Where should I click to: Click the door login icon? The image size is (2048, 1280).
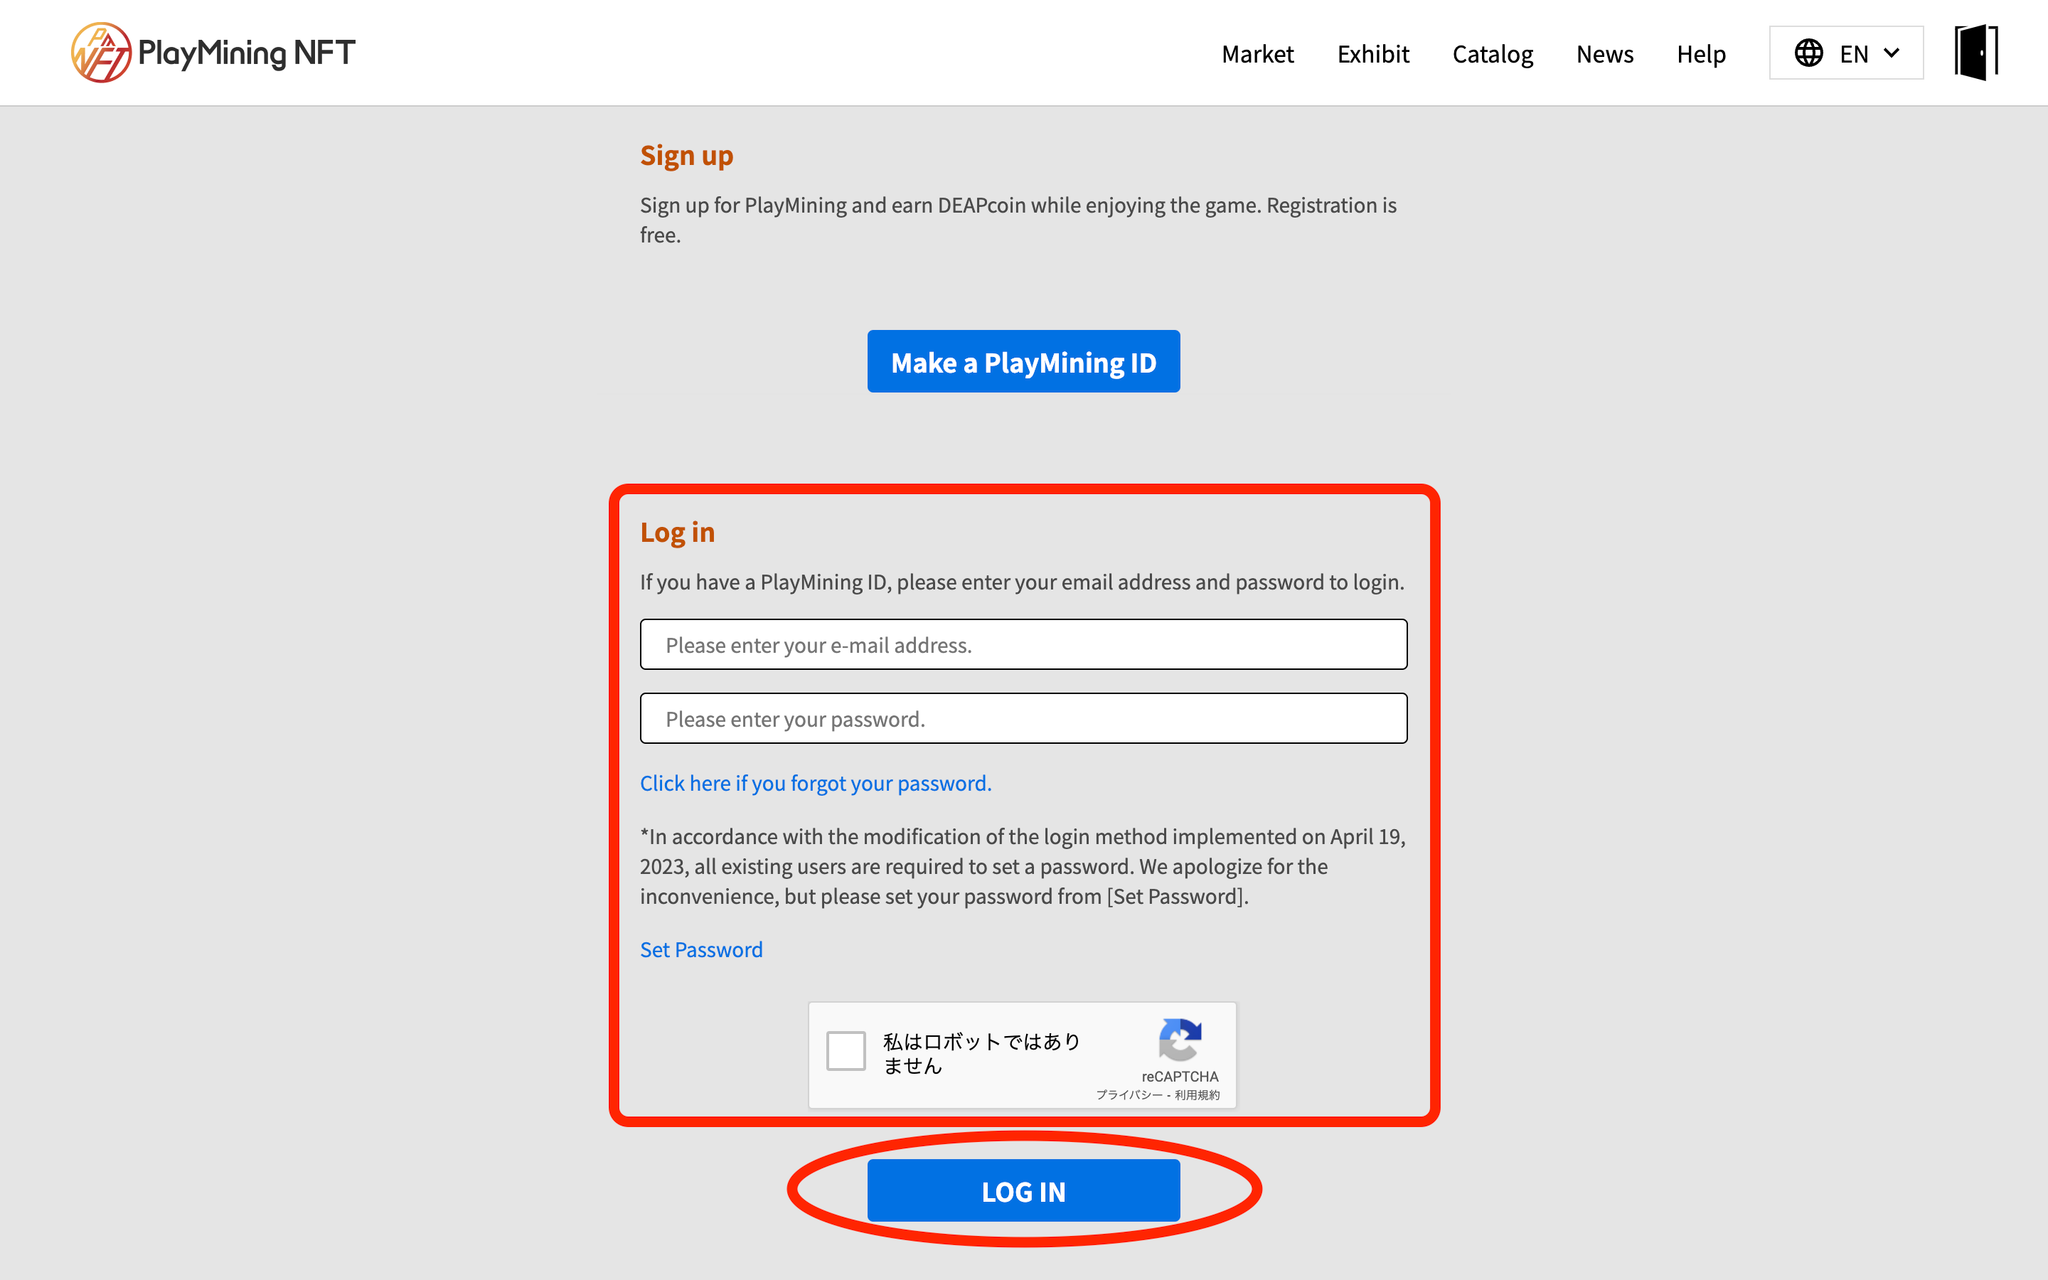(x=1976, y=52)
